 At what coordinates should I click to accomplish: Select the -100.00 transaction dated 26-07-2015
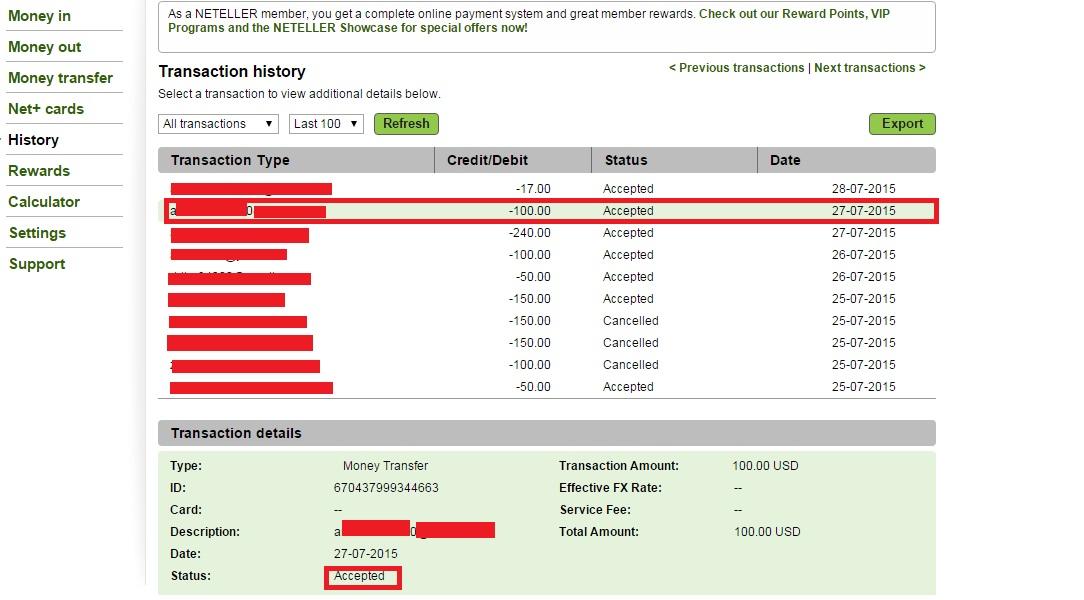click(547, 255)
